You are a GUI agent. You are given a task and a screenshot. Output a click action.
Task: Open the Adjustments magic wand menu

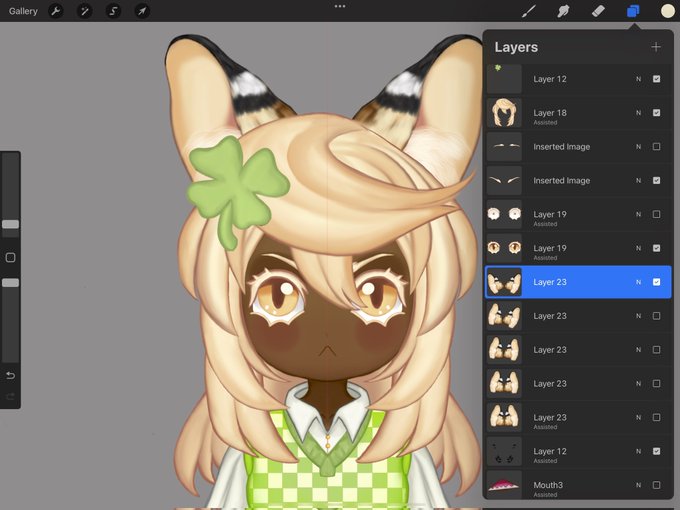[x=84, y=11]
